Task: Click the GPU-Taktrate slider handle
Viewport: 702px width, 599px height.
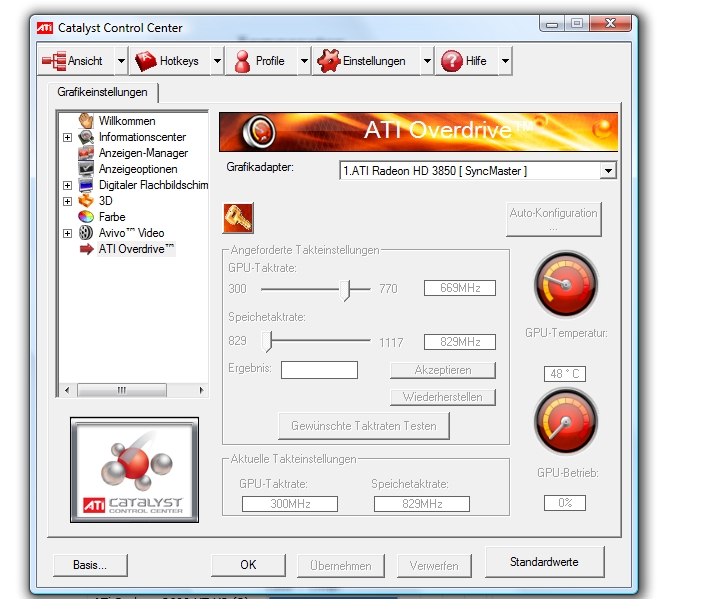Action: tap(344, 290)
